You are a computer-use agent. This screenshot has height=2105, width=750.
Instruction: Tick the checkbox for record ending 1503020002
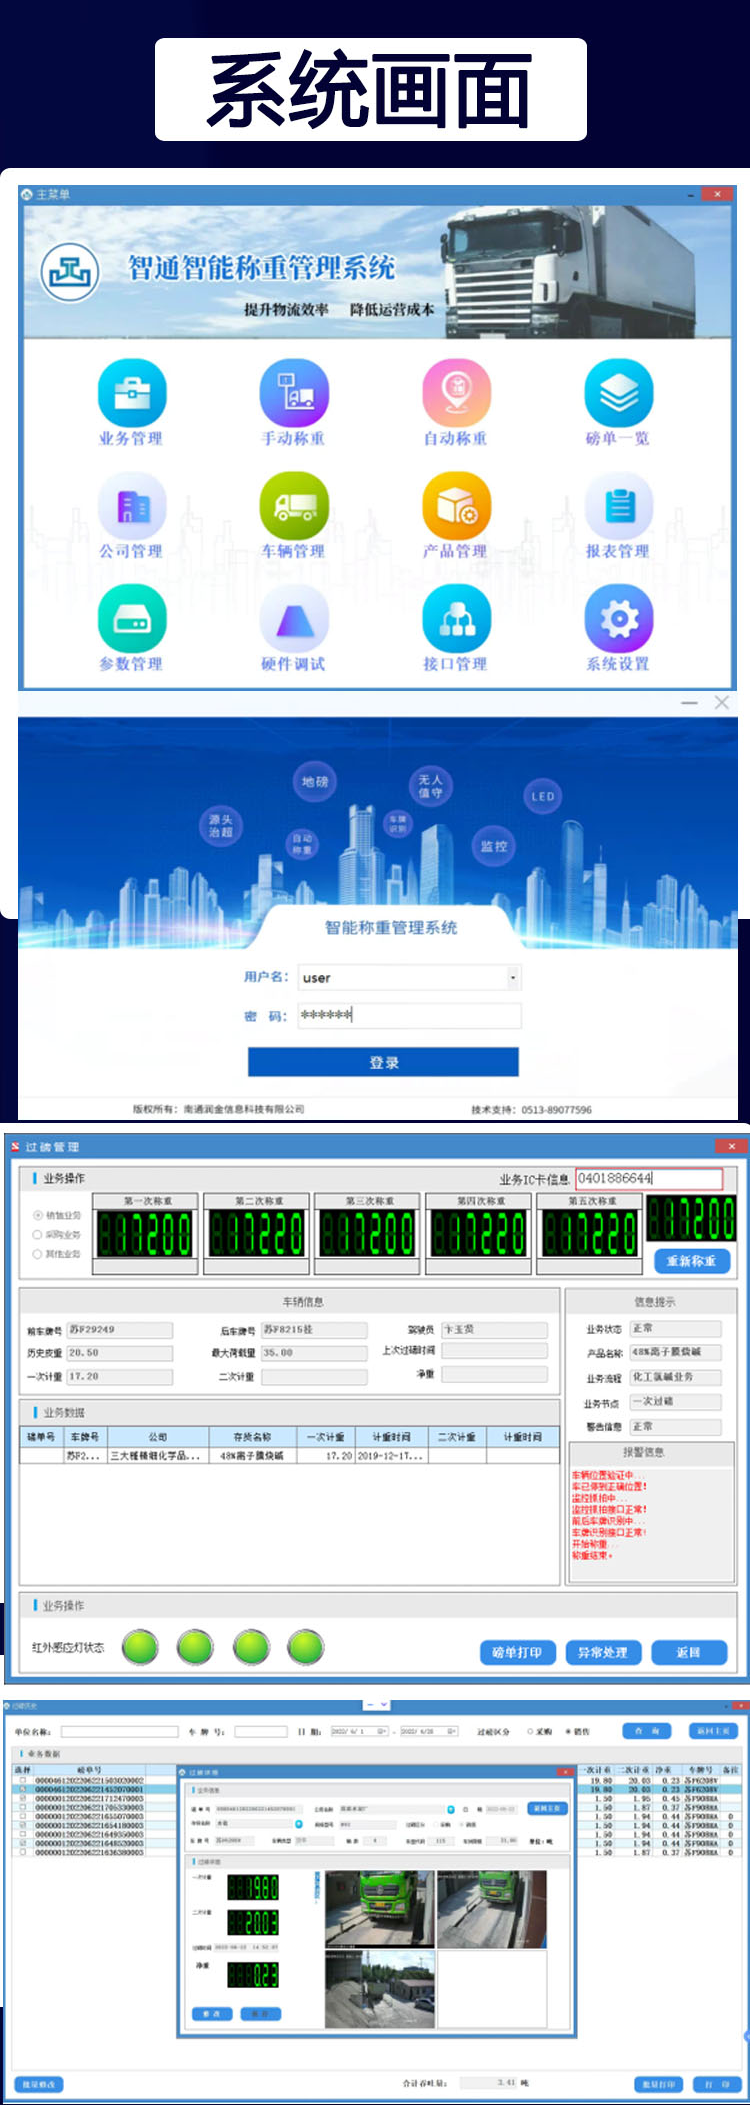(23, 1780)
